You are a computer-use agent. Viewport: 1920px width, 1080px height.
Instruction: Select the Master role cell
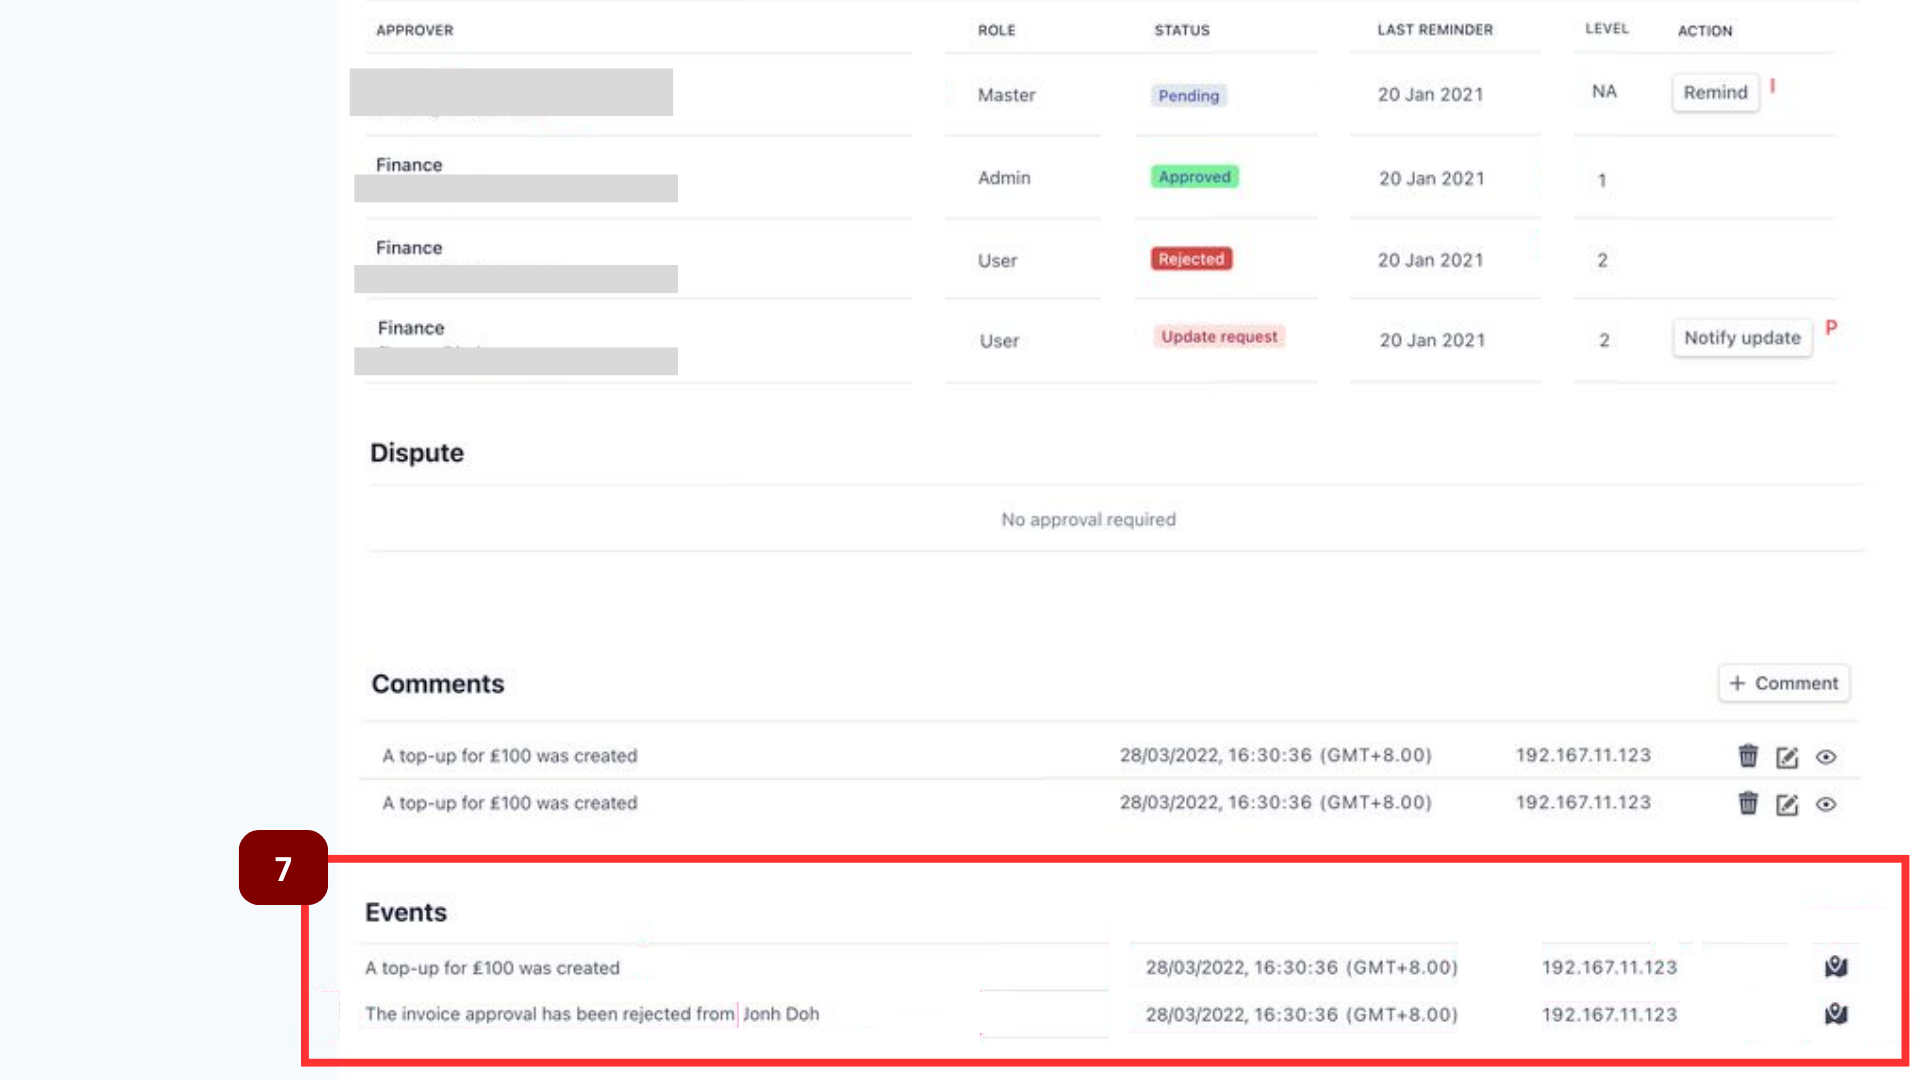tap(1006, 95)
